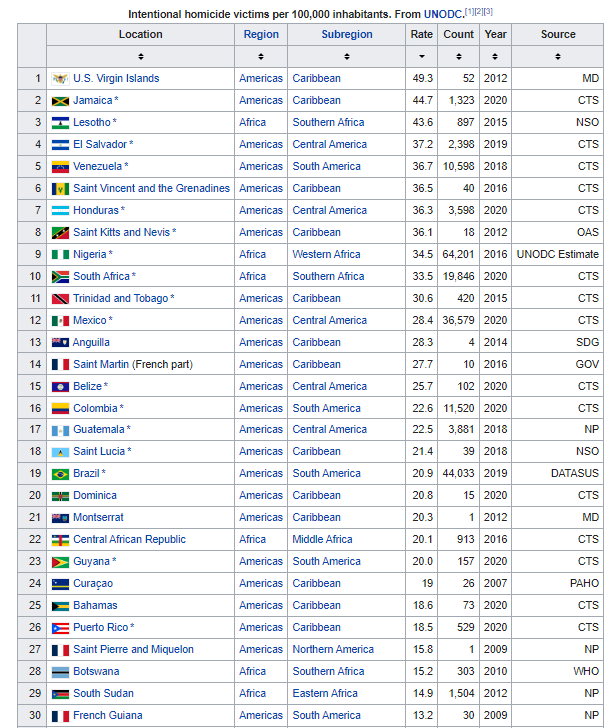Image resolution: width=608 pixels, height=728 pixels.
Task: Click the Jamaica flag icon
Action: [x=60, y=101]
